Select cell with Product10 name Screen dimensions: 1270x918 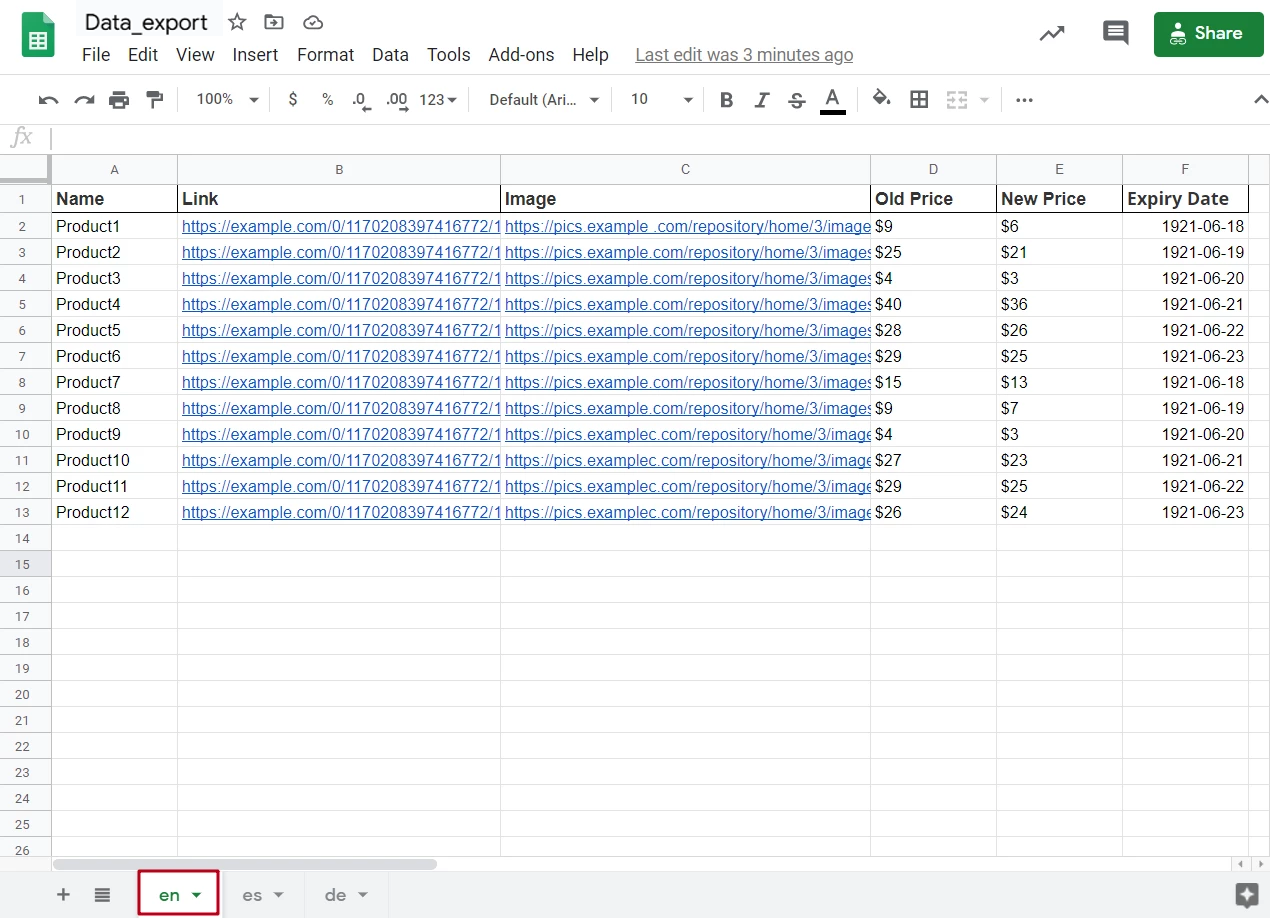click(x=114, y=460)
